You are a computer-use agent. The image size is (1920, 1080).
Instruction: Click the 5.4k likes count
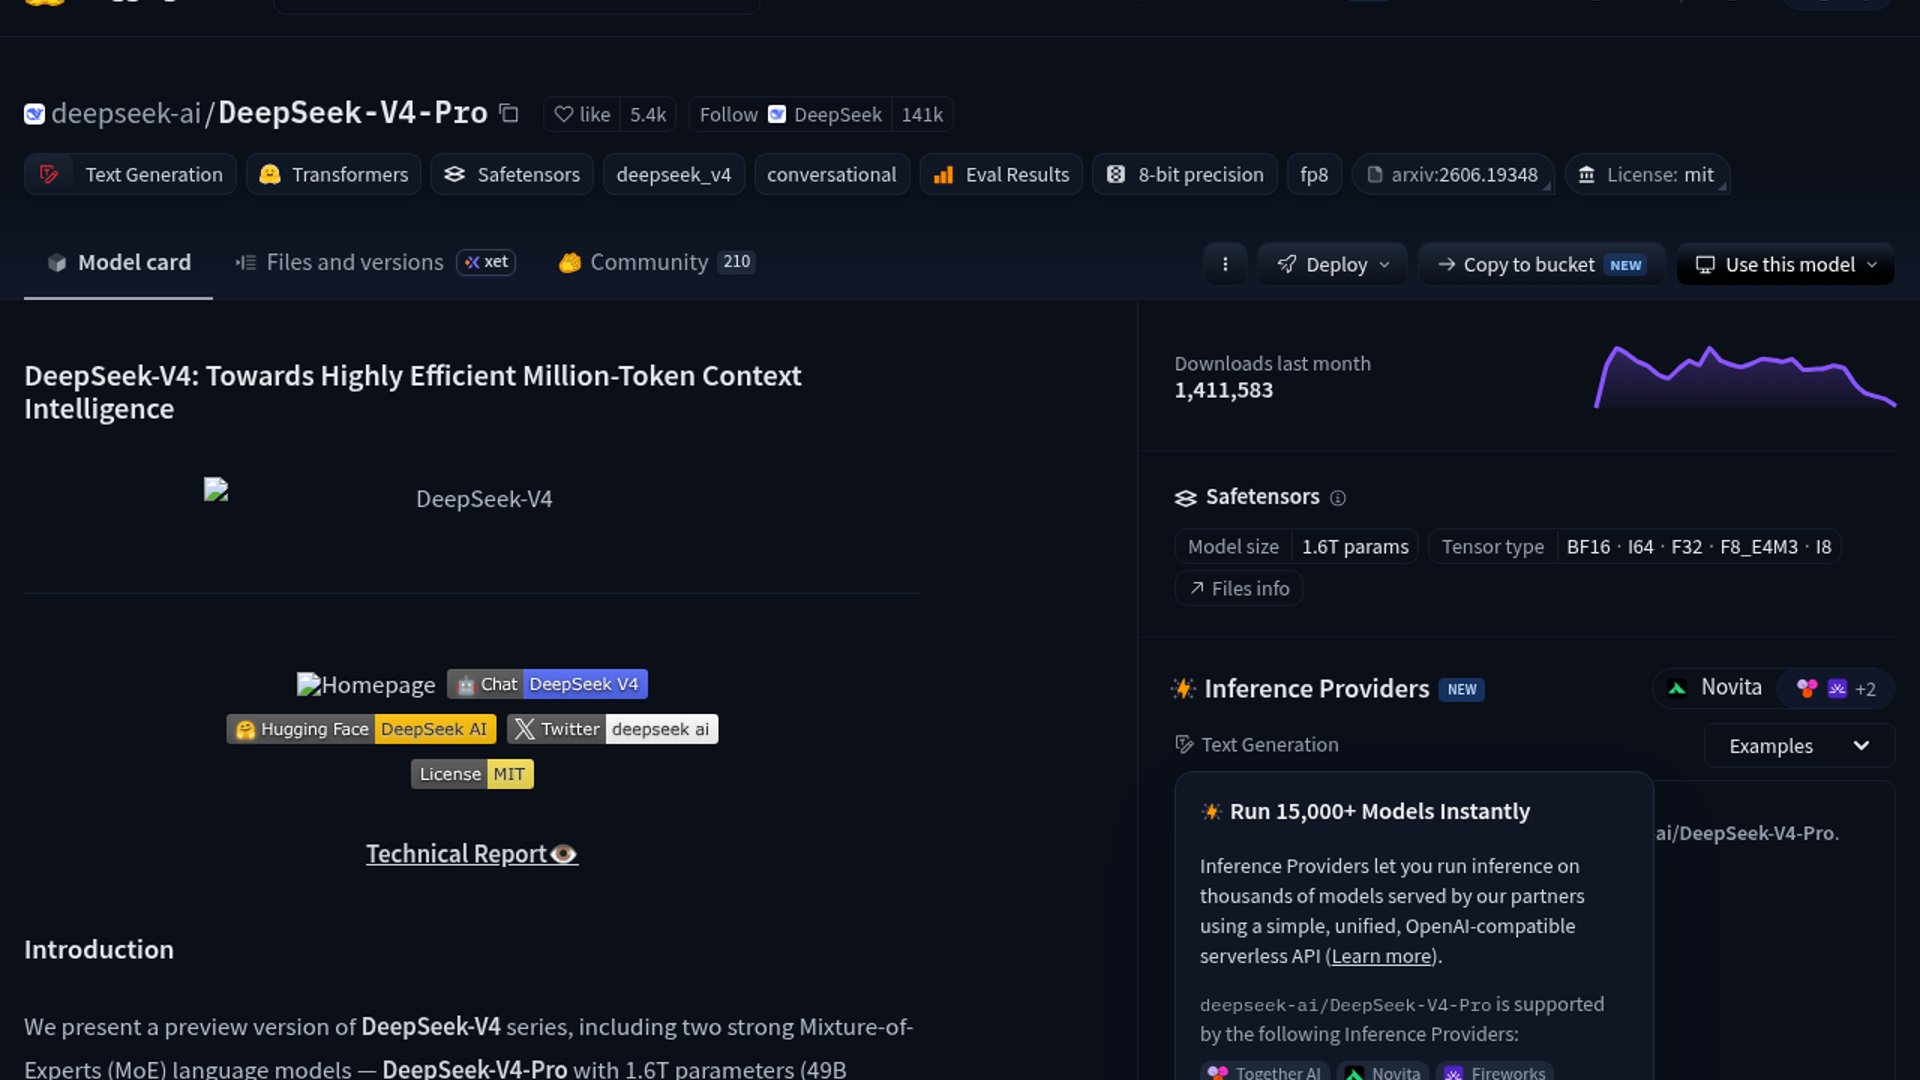tap(648, 114)
